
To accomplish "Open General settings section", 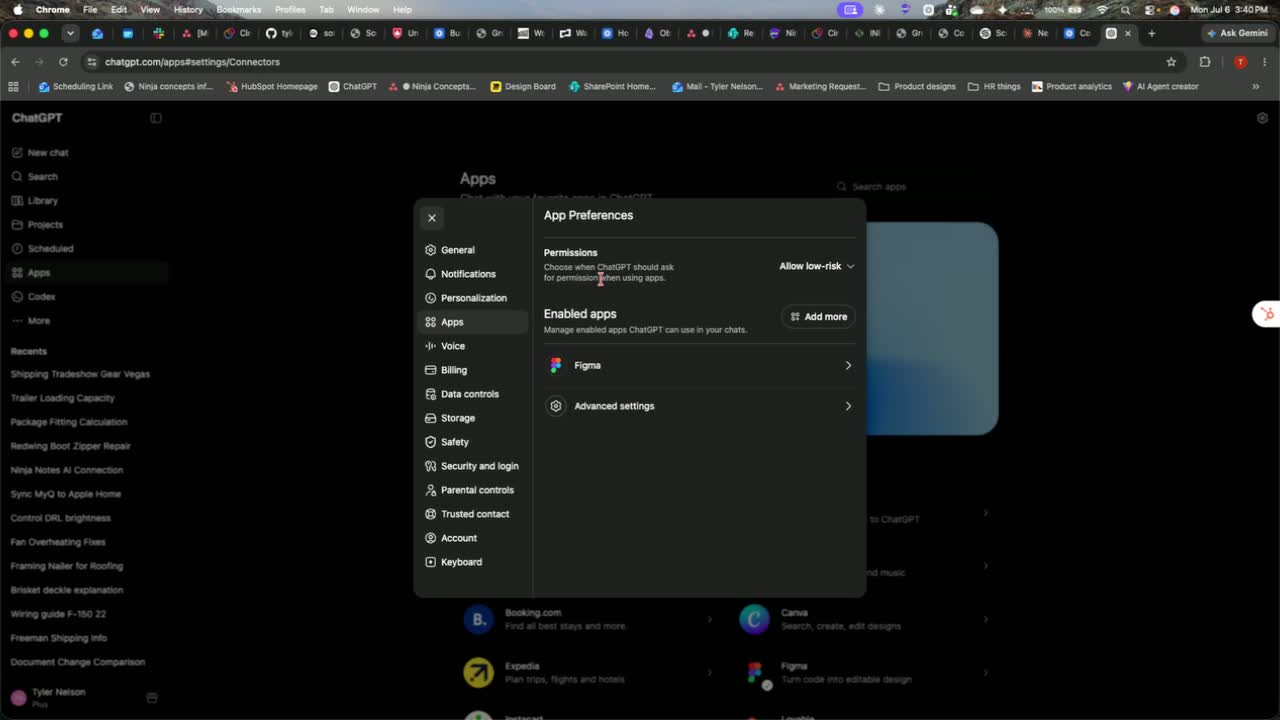I will point(472,250).
